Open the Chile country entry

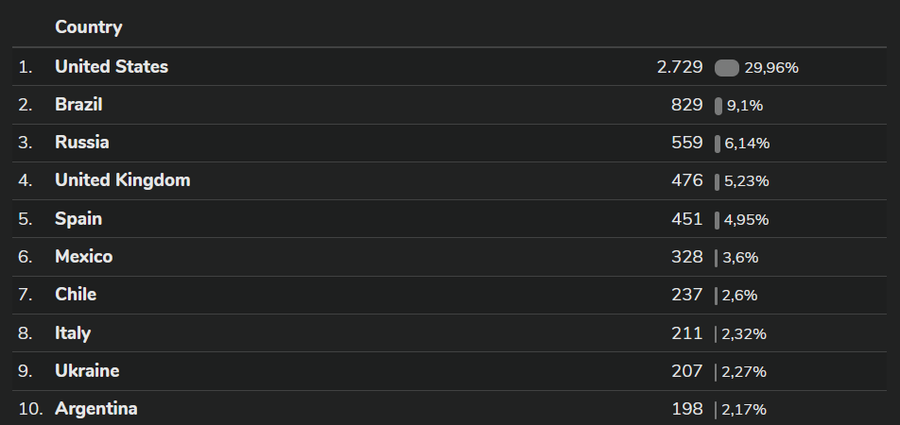tap(76, 295)
